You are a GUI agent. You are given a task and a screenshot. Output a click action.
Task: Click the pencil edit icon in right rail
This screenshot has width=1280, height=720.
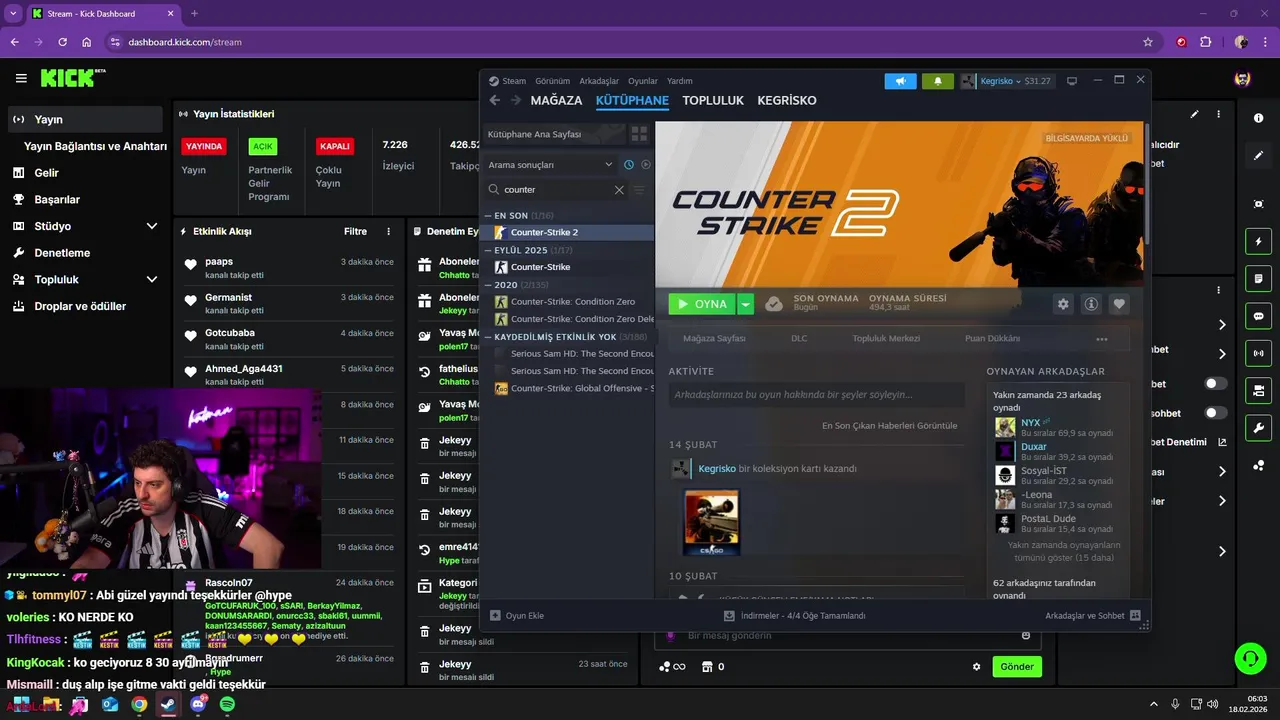pyautogui.click(x=1258, y=155)
